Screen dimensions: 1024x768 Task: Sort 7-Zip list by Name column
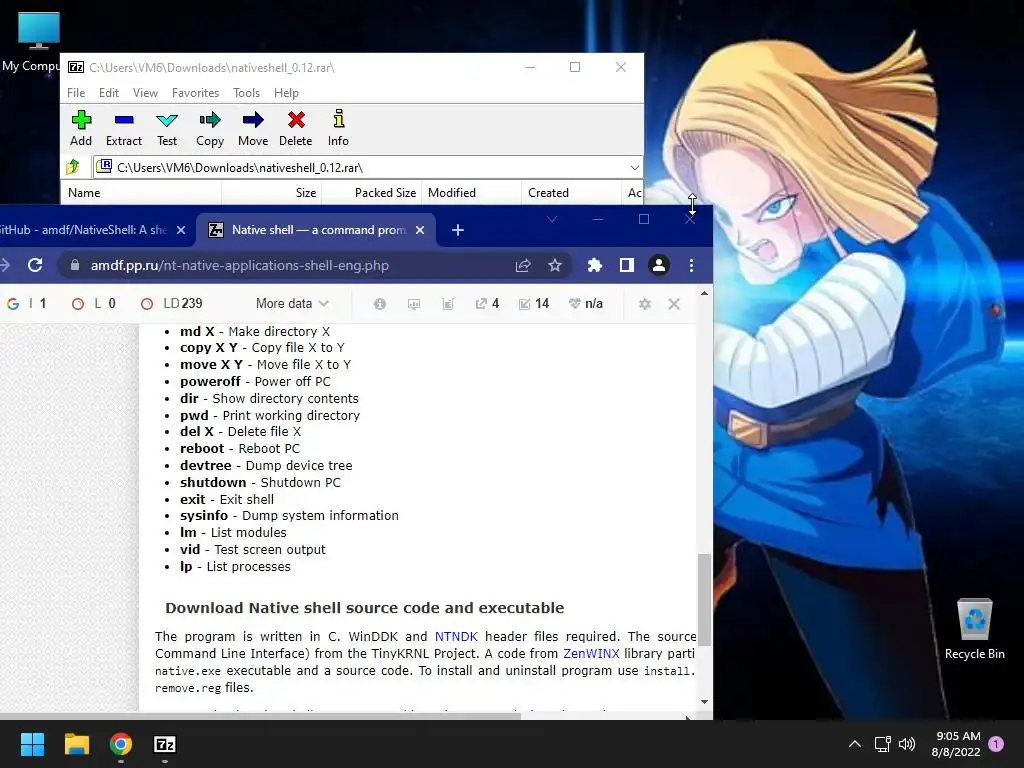[x=141, y=193]
